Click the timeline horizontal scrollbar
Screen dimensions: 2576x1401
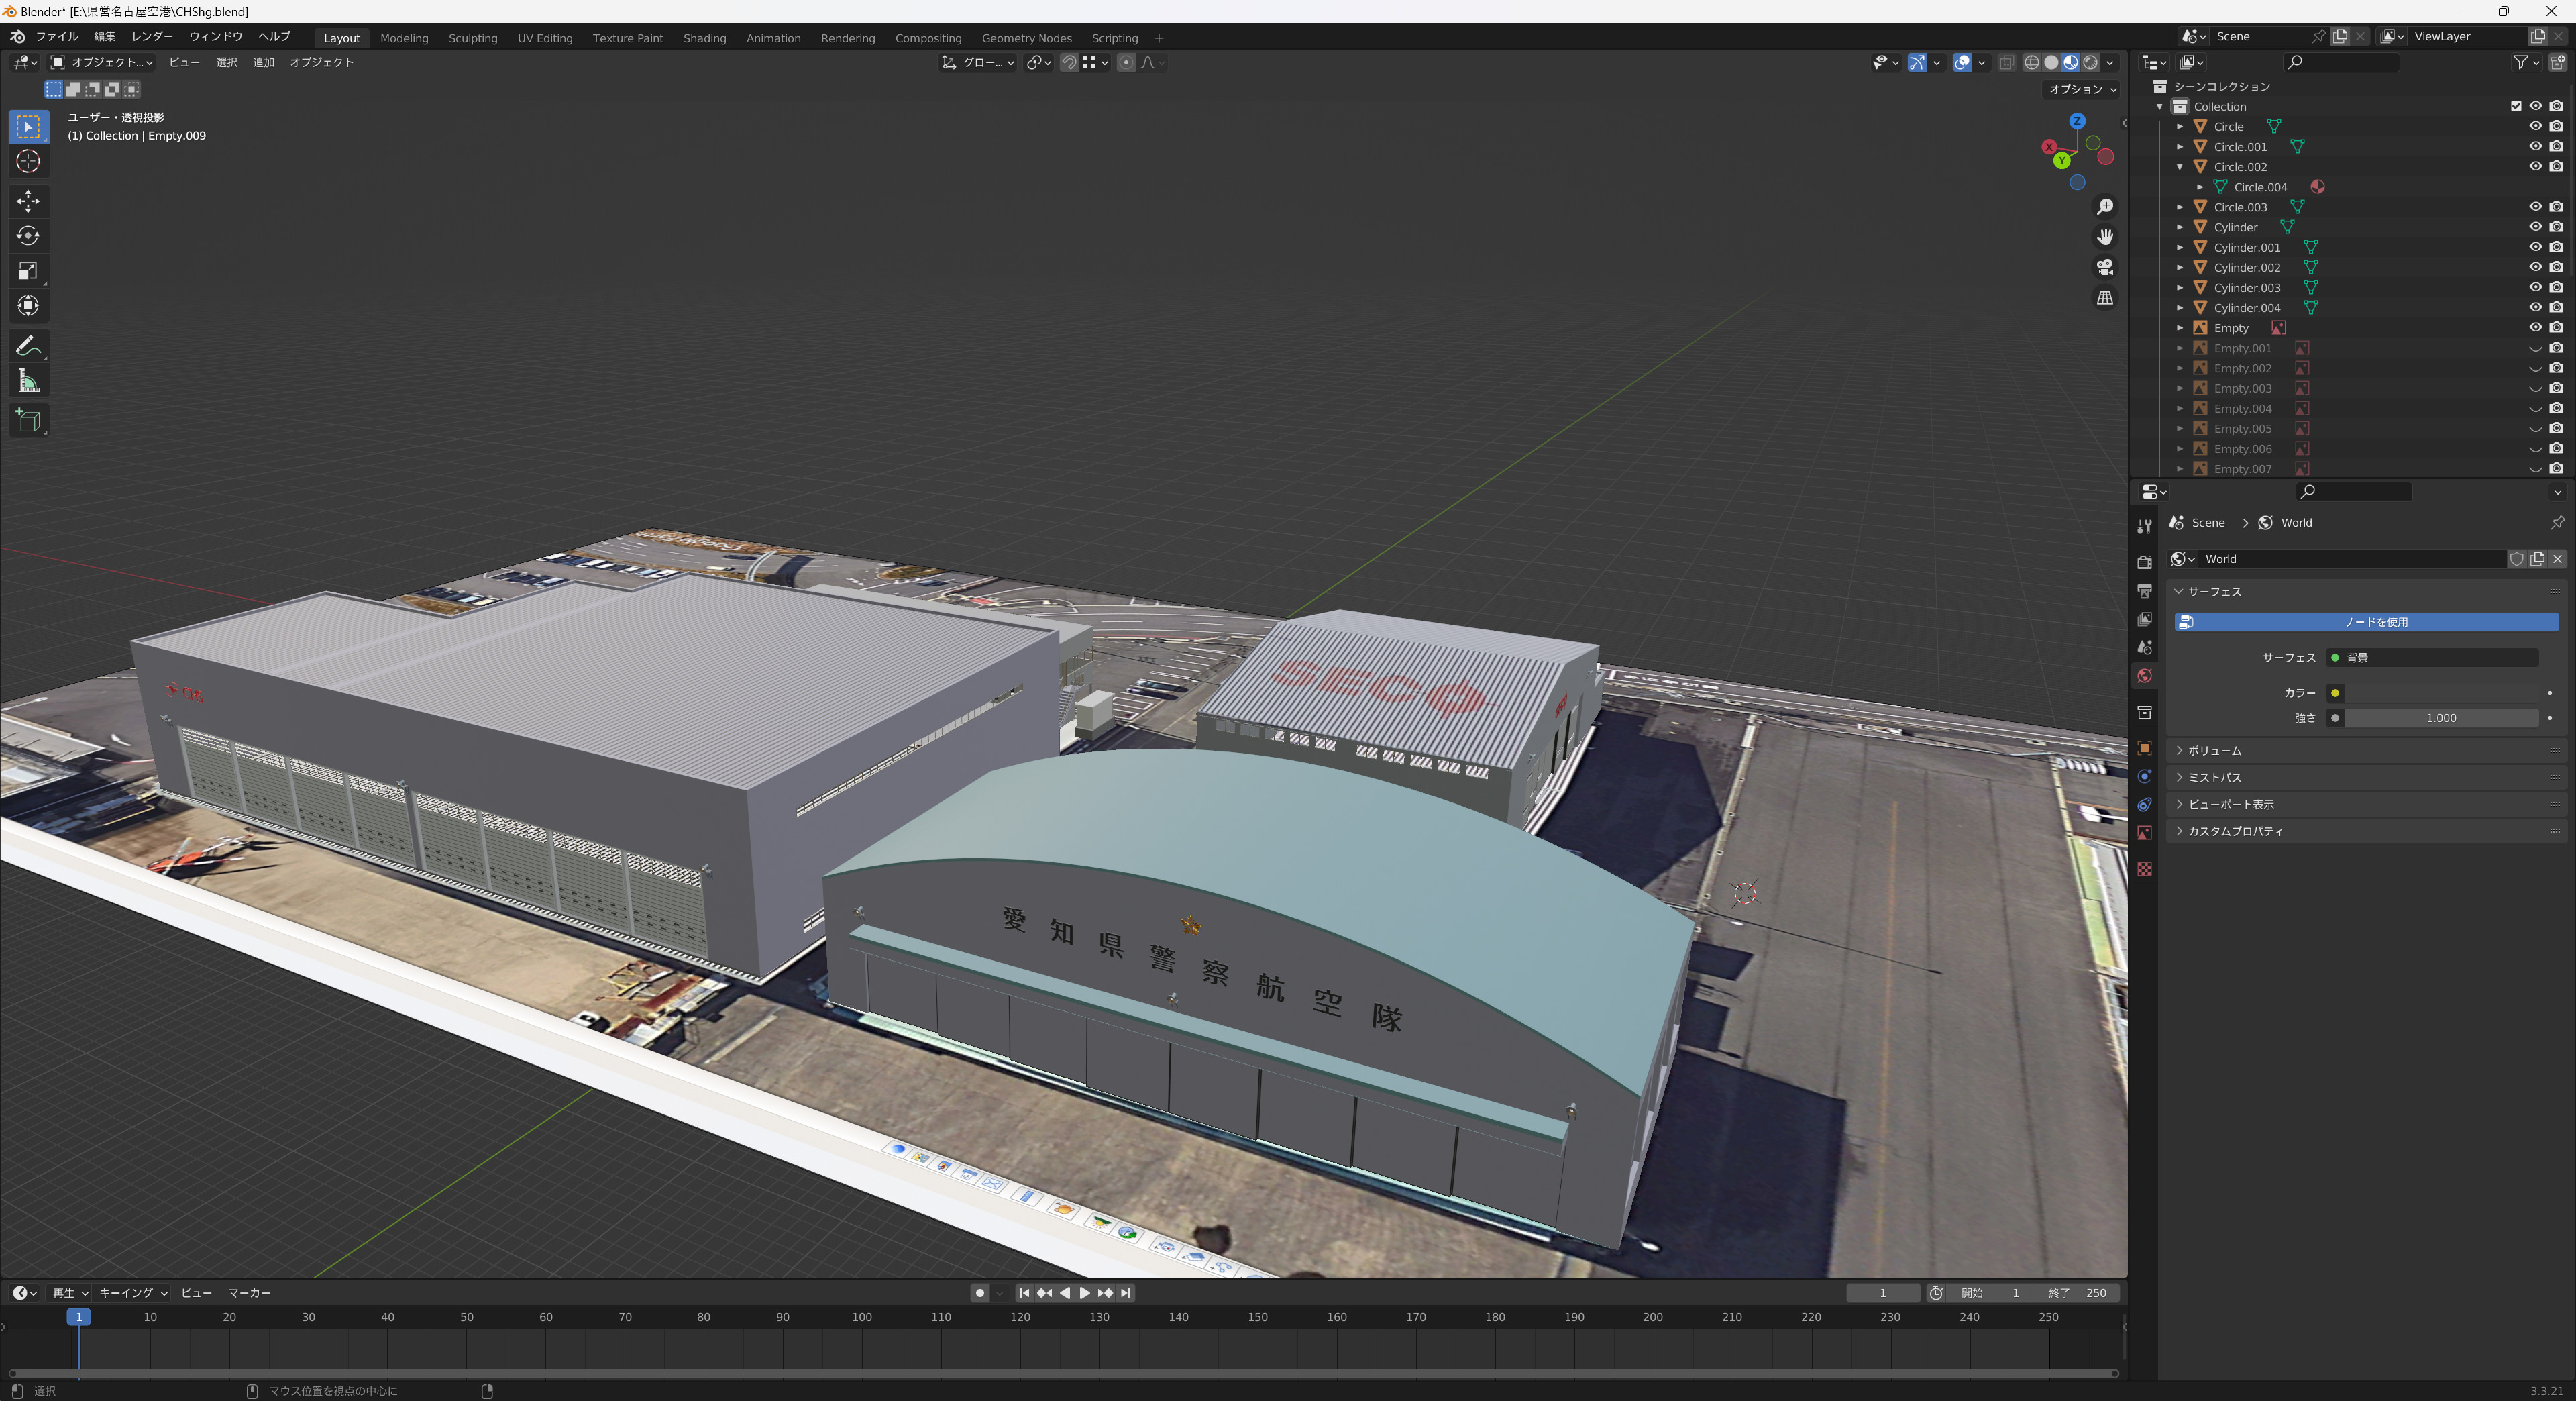click(x=1063, y=1373)
